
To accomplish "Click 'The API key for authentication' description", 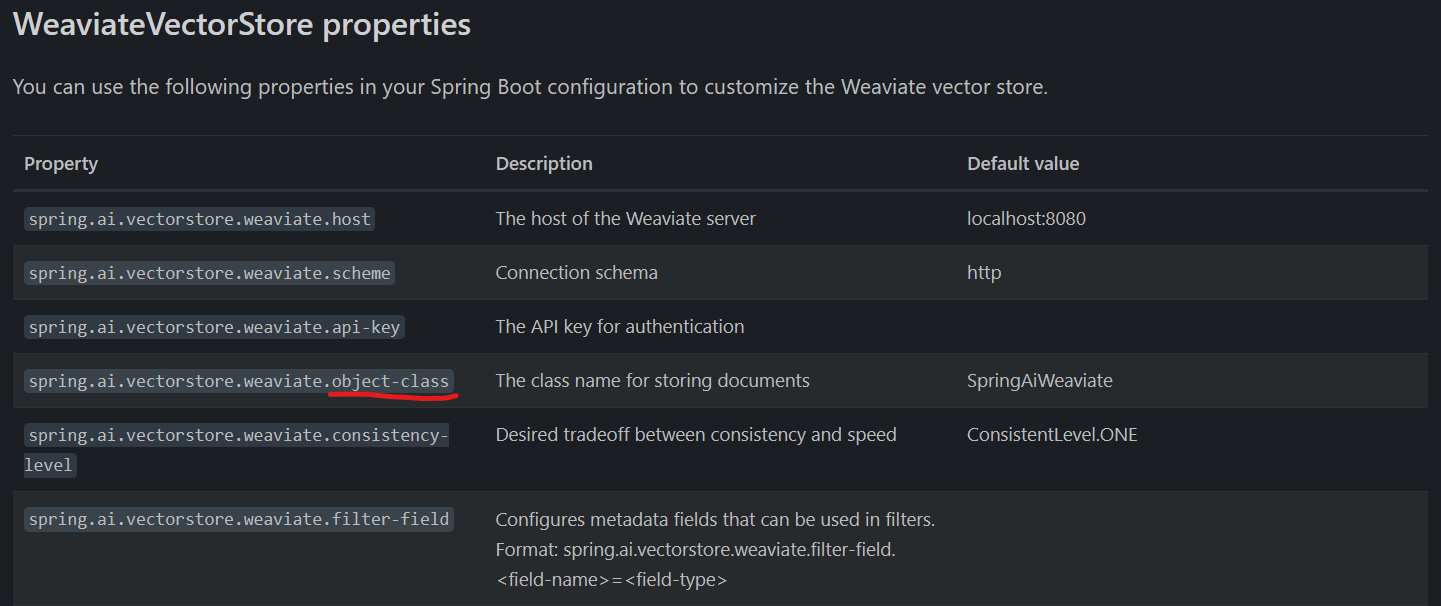I will [620, 326].
